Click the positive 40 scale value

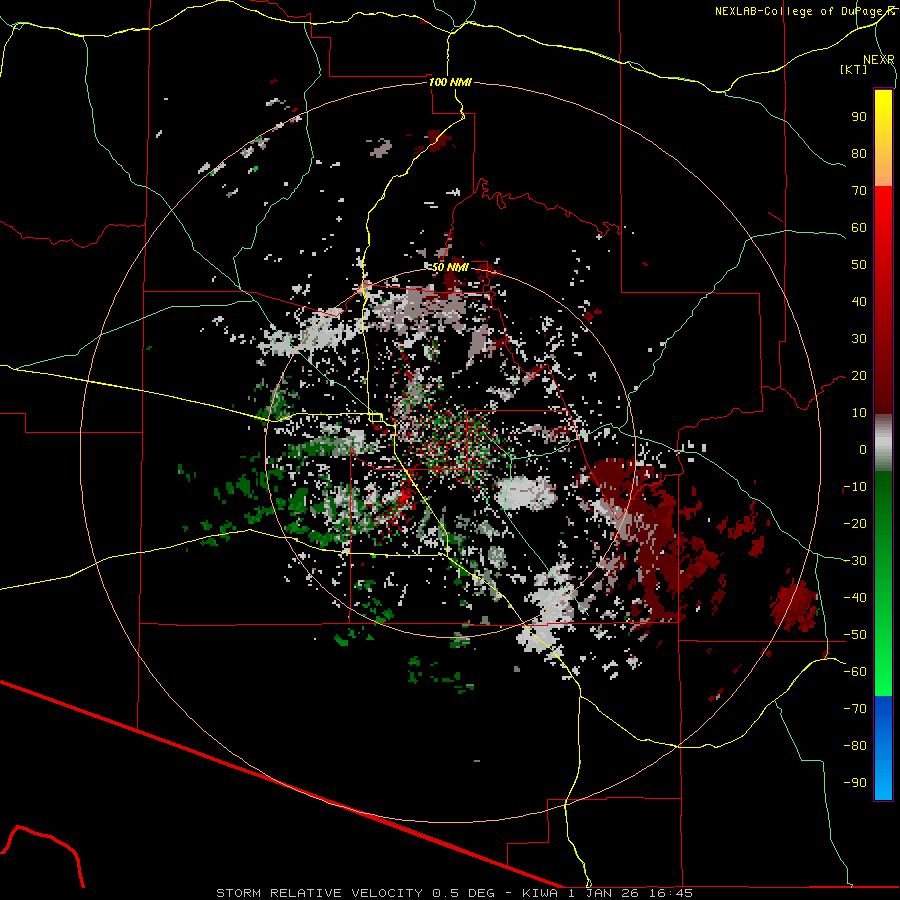859,301
